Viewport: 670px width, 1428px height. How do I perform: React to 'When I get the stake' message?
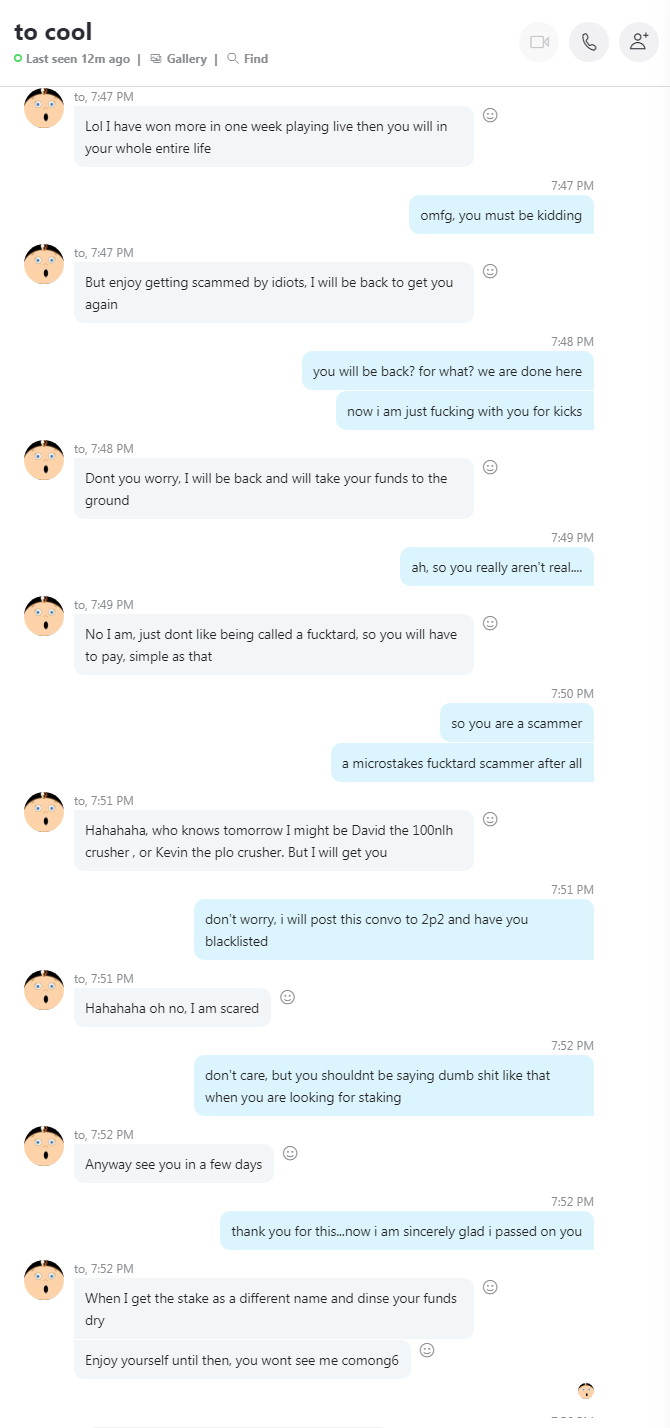(490, 1287)
